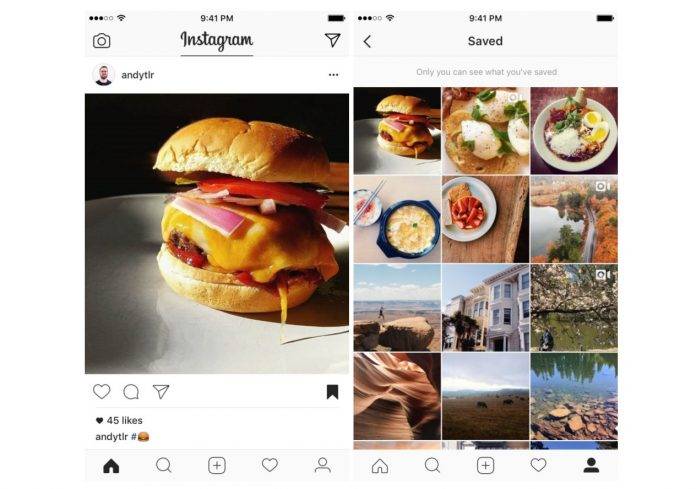Open saved Victorian house thumbnail
The image size is (696, 489).
pos(486,308)
